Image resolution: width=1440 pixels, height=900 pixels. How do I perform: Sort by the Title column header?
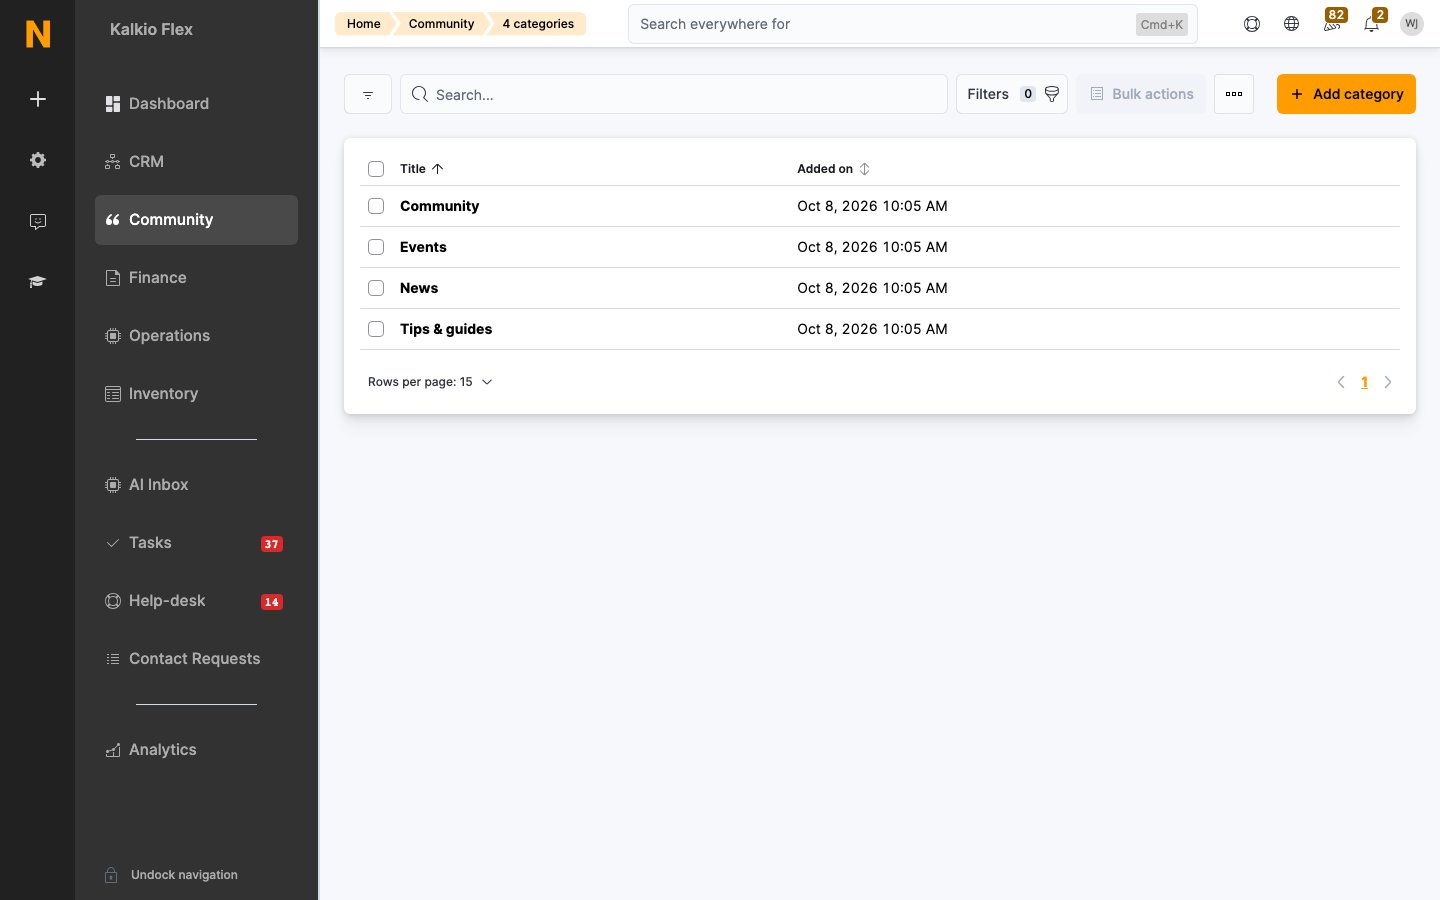(421, 169)
